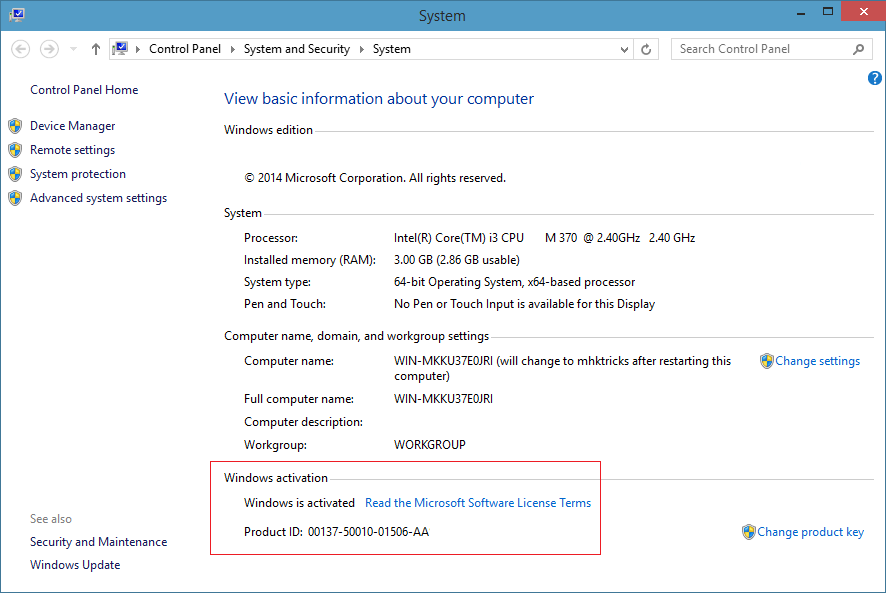Navigate to Control Panel via breadcrumb

(185, 48)
